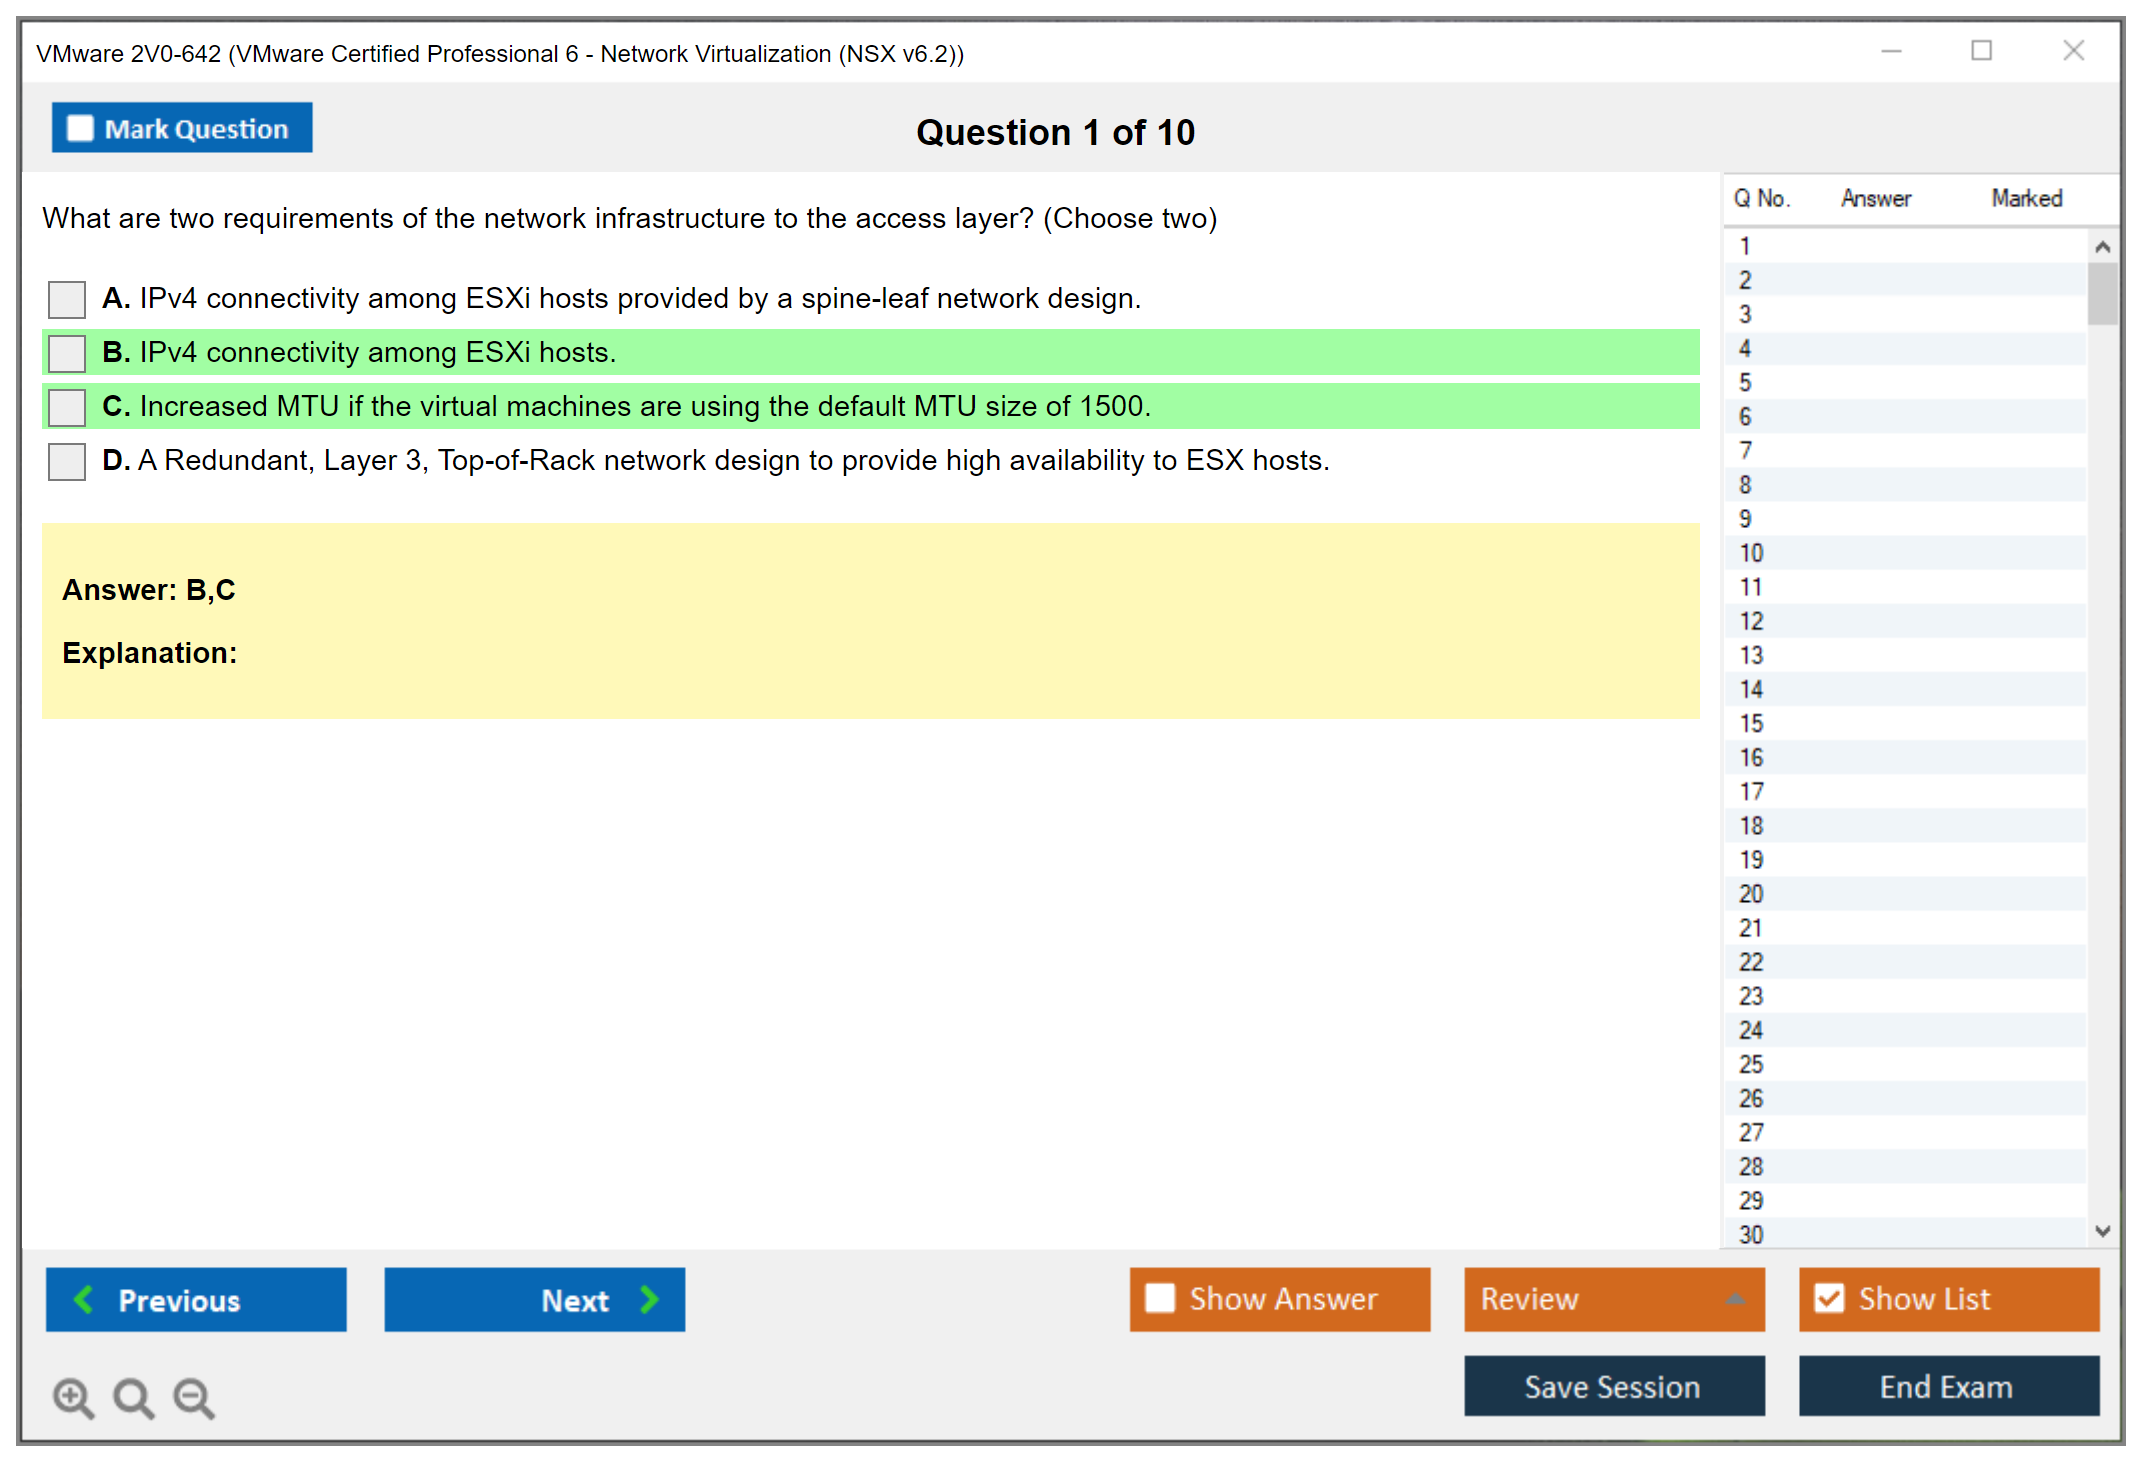Tick the option D checkbox
The width and height of the screenshot is (2150, 1470).
click(x=67, y=461)
